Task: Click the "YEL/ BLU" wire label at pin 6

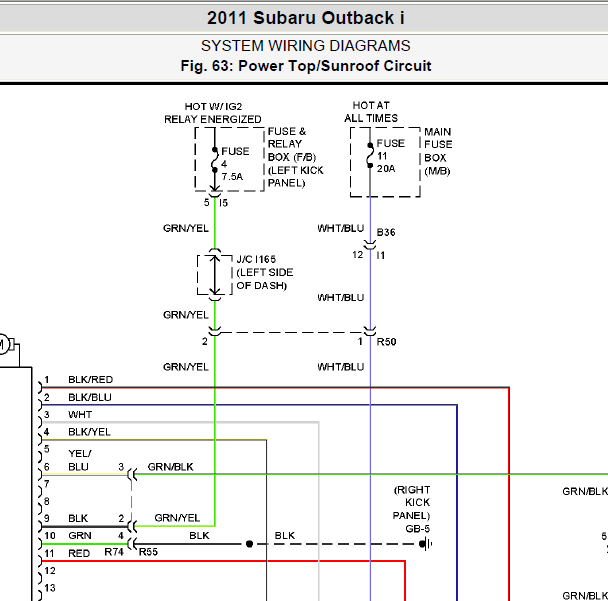Action: tap(79, 460)
